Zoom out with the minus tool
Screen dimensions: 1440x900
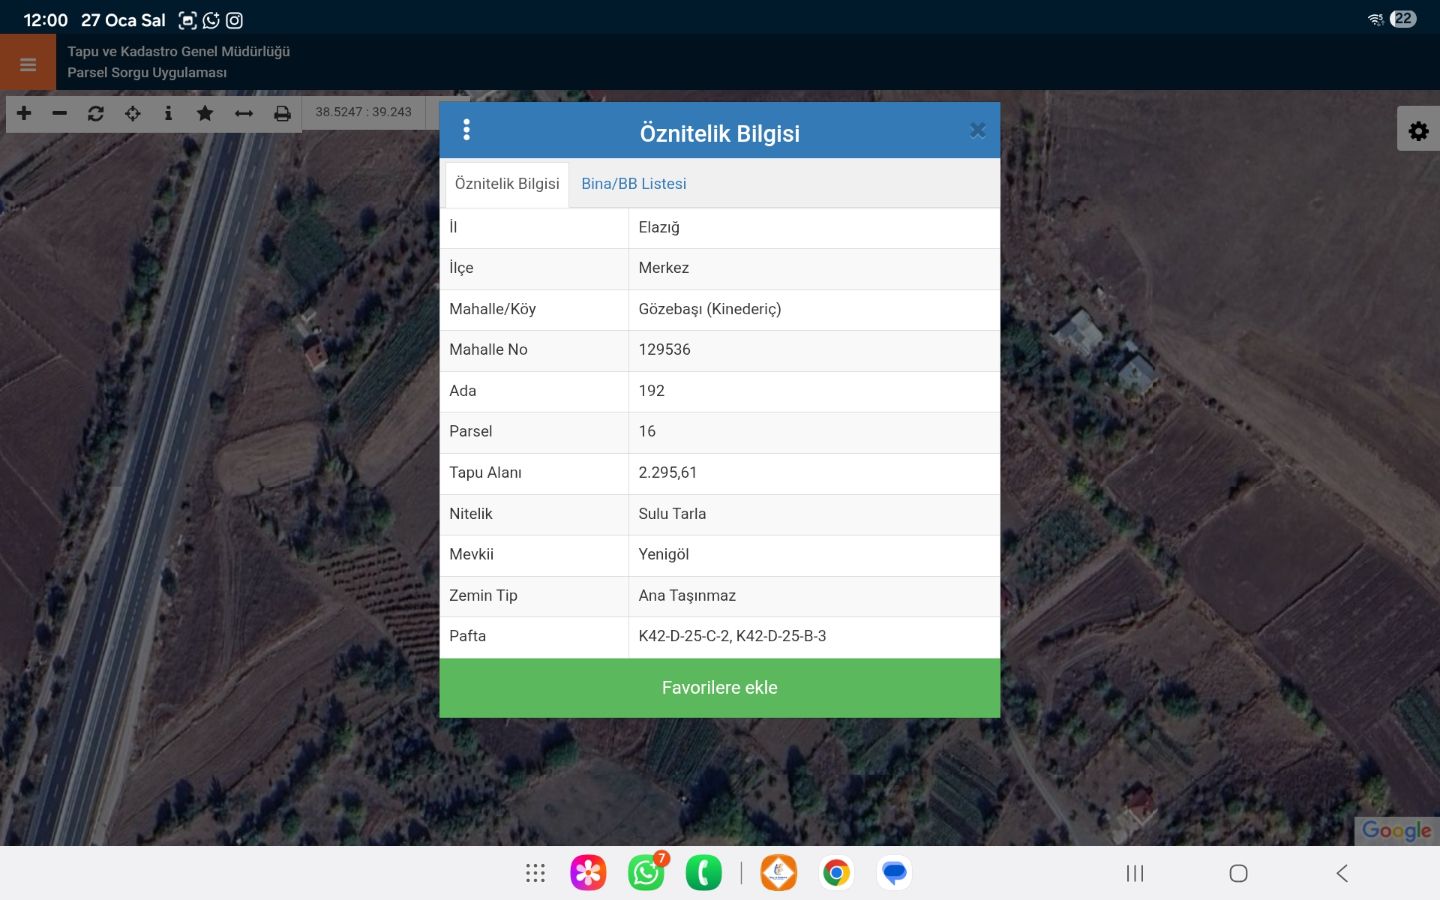60,113
